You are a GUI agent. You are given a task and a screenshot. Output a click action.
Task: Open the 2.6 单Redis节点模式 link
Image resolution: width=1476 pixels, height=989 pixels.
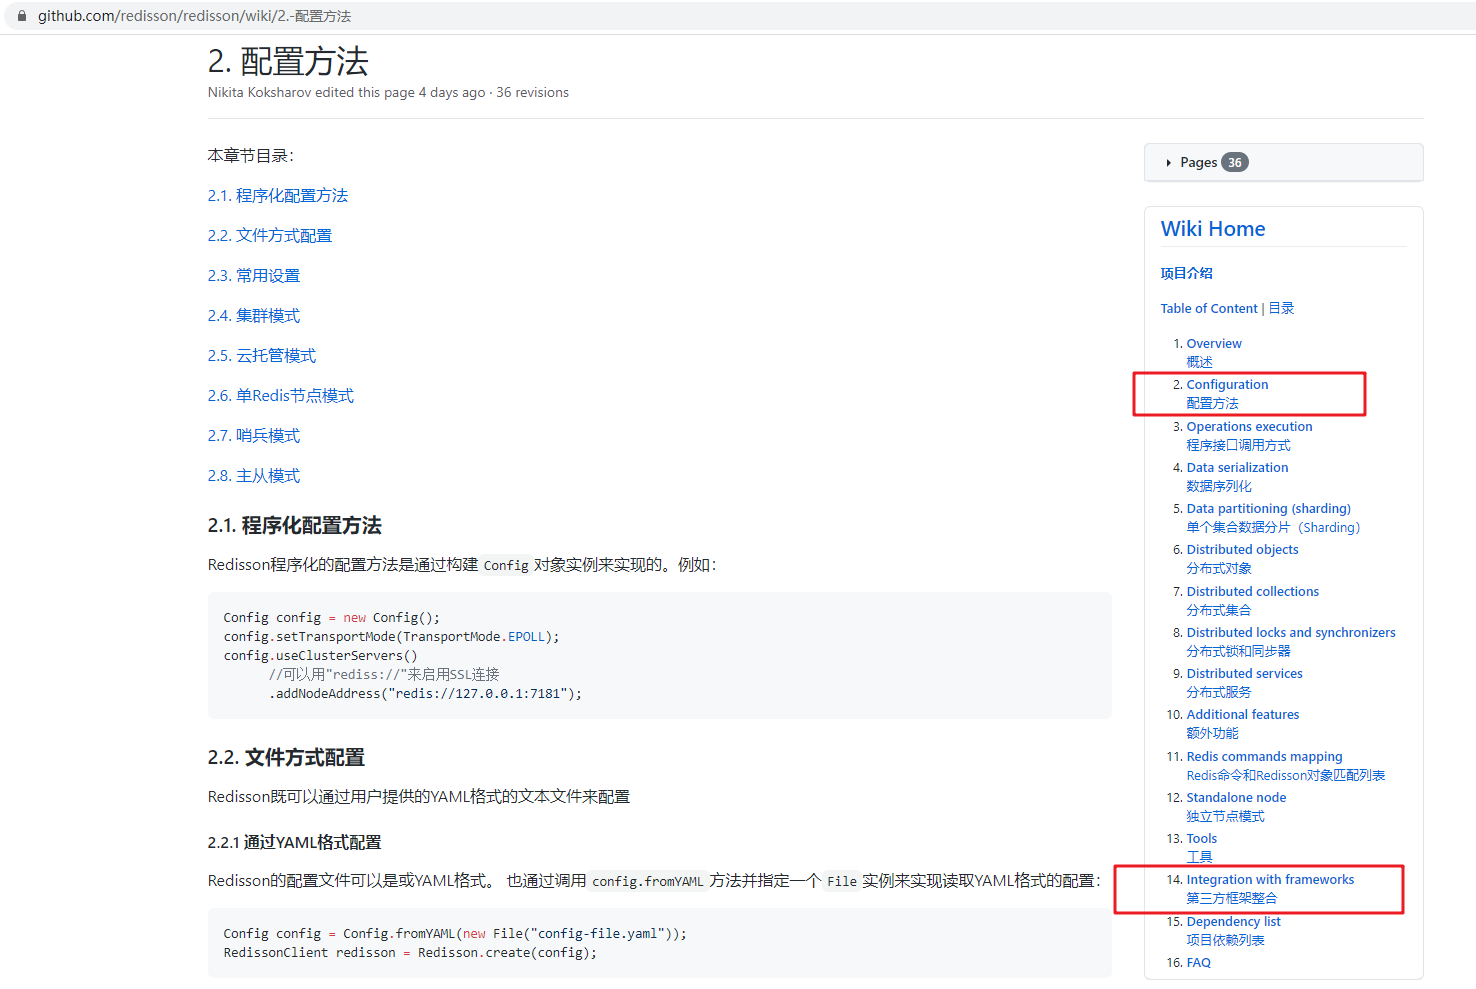click(281, 396)
